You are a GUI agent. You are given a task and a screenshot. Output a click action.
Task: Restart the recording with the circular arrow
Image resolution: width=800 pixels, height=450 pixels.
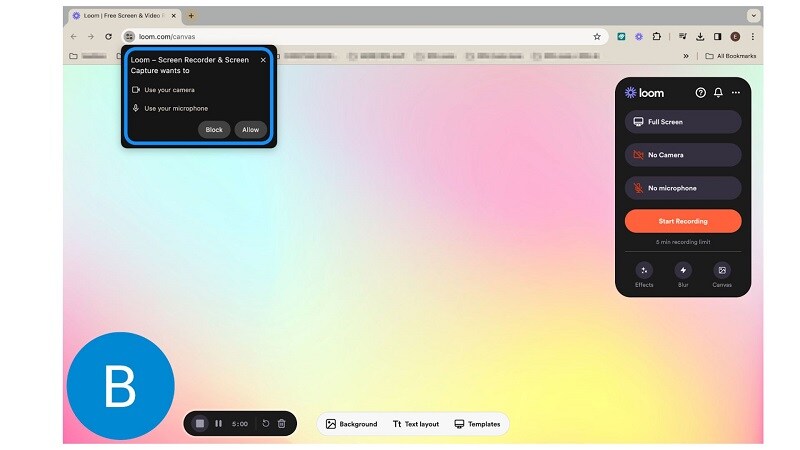(x=266, y=423)
